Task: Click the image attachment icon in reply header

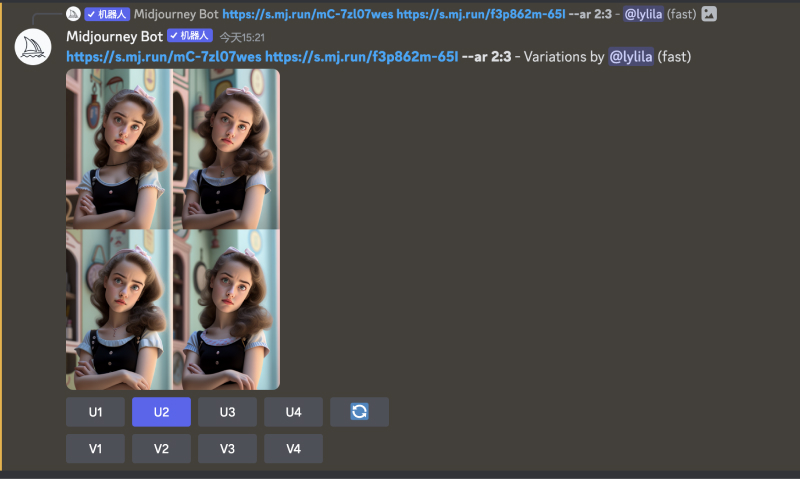Action: 709,14
